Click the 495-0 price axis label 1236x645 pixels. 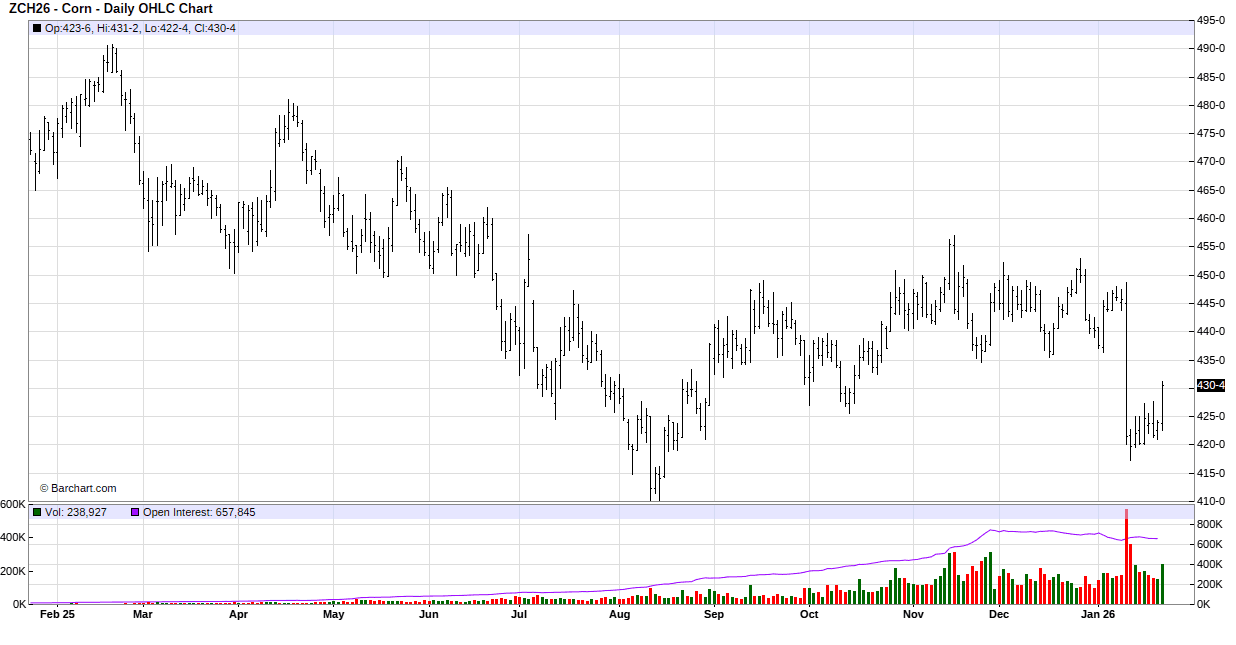tap(1211, 20)
